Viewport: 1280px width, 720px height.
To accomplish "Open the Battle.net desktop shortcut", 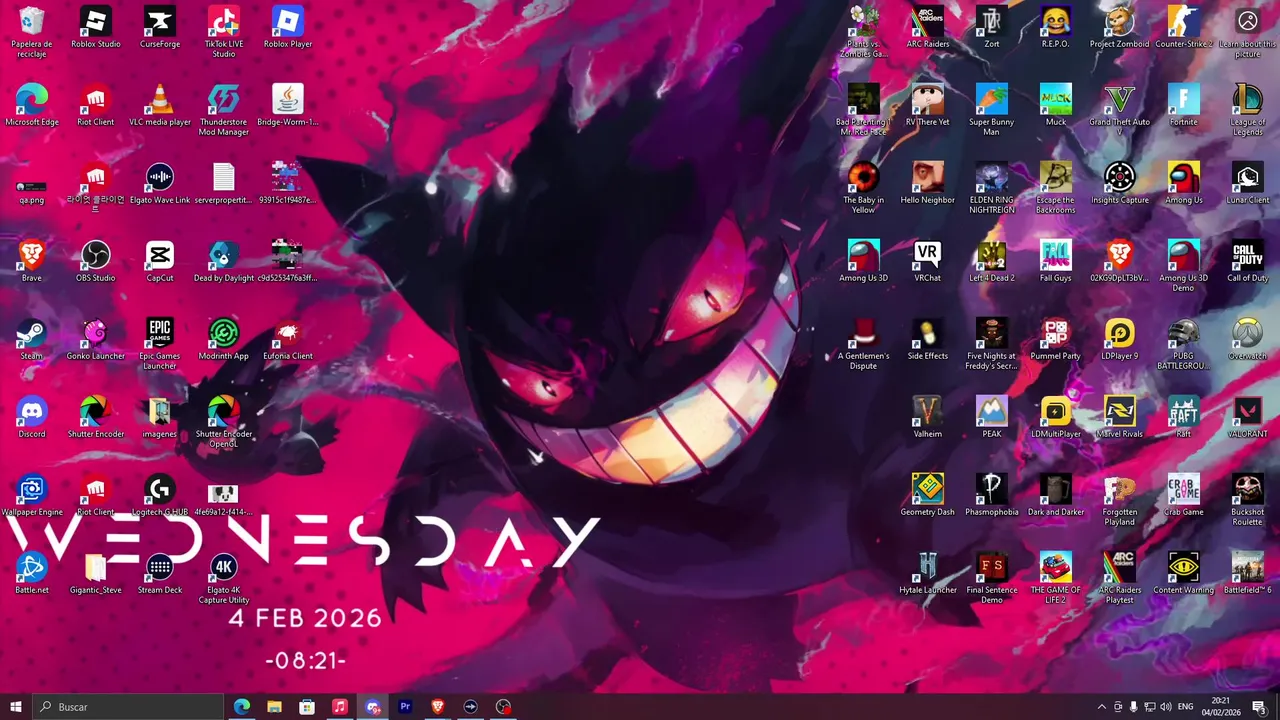I will pos(32,574).
